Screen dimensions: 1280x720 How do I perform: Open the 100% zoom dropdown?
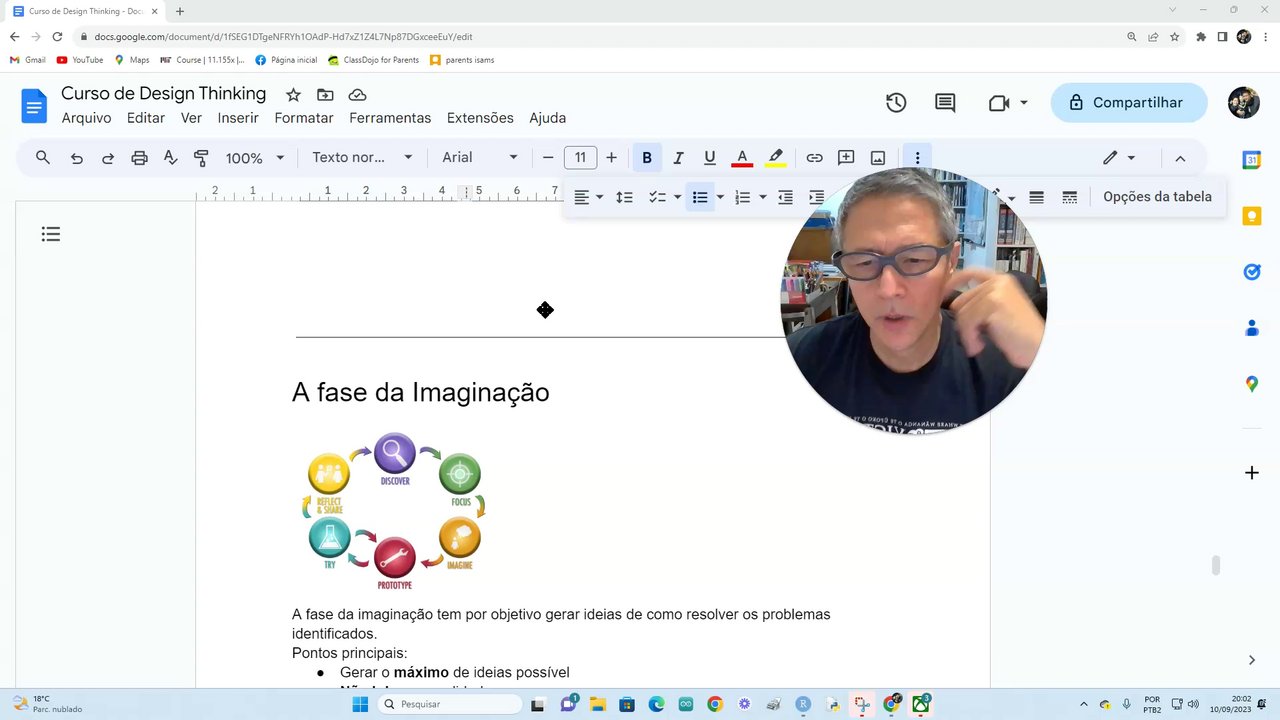(x=255, y=158)
